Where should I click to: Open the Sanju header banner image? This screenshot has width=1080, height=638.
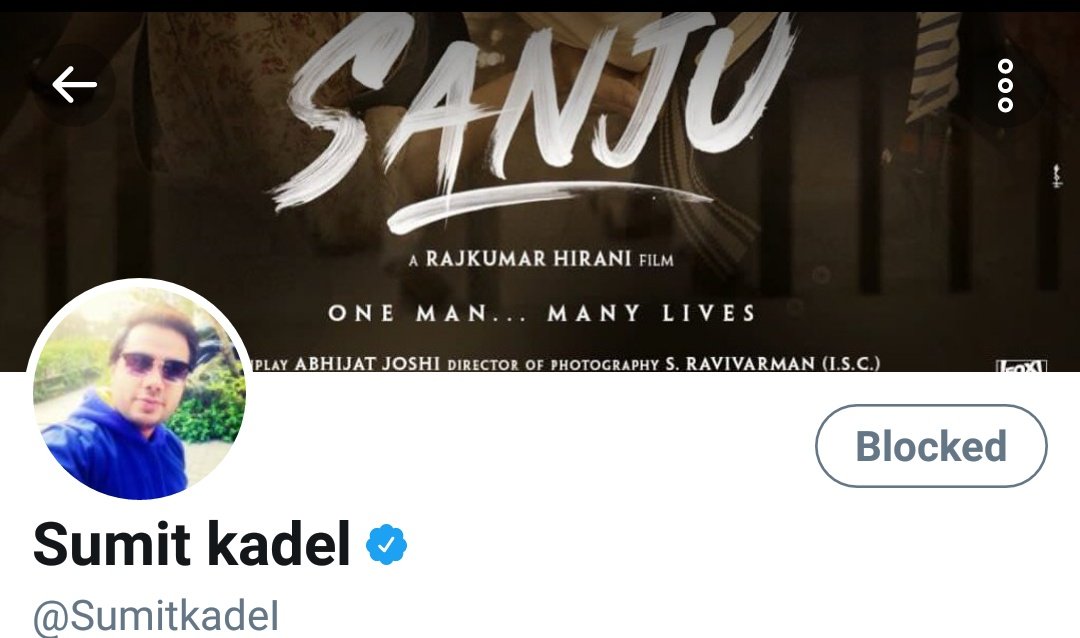(540, 192)
